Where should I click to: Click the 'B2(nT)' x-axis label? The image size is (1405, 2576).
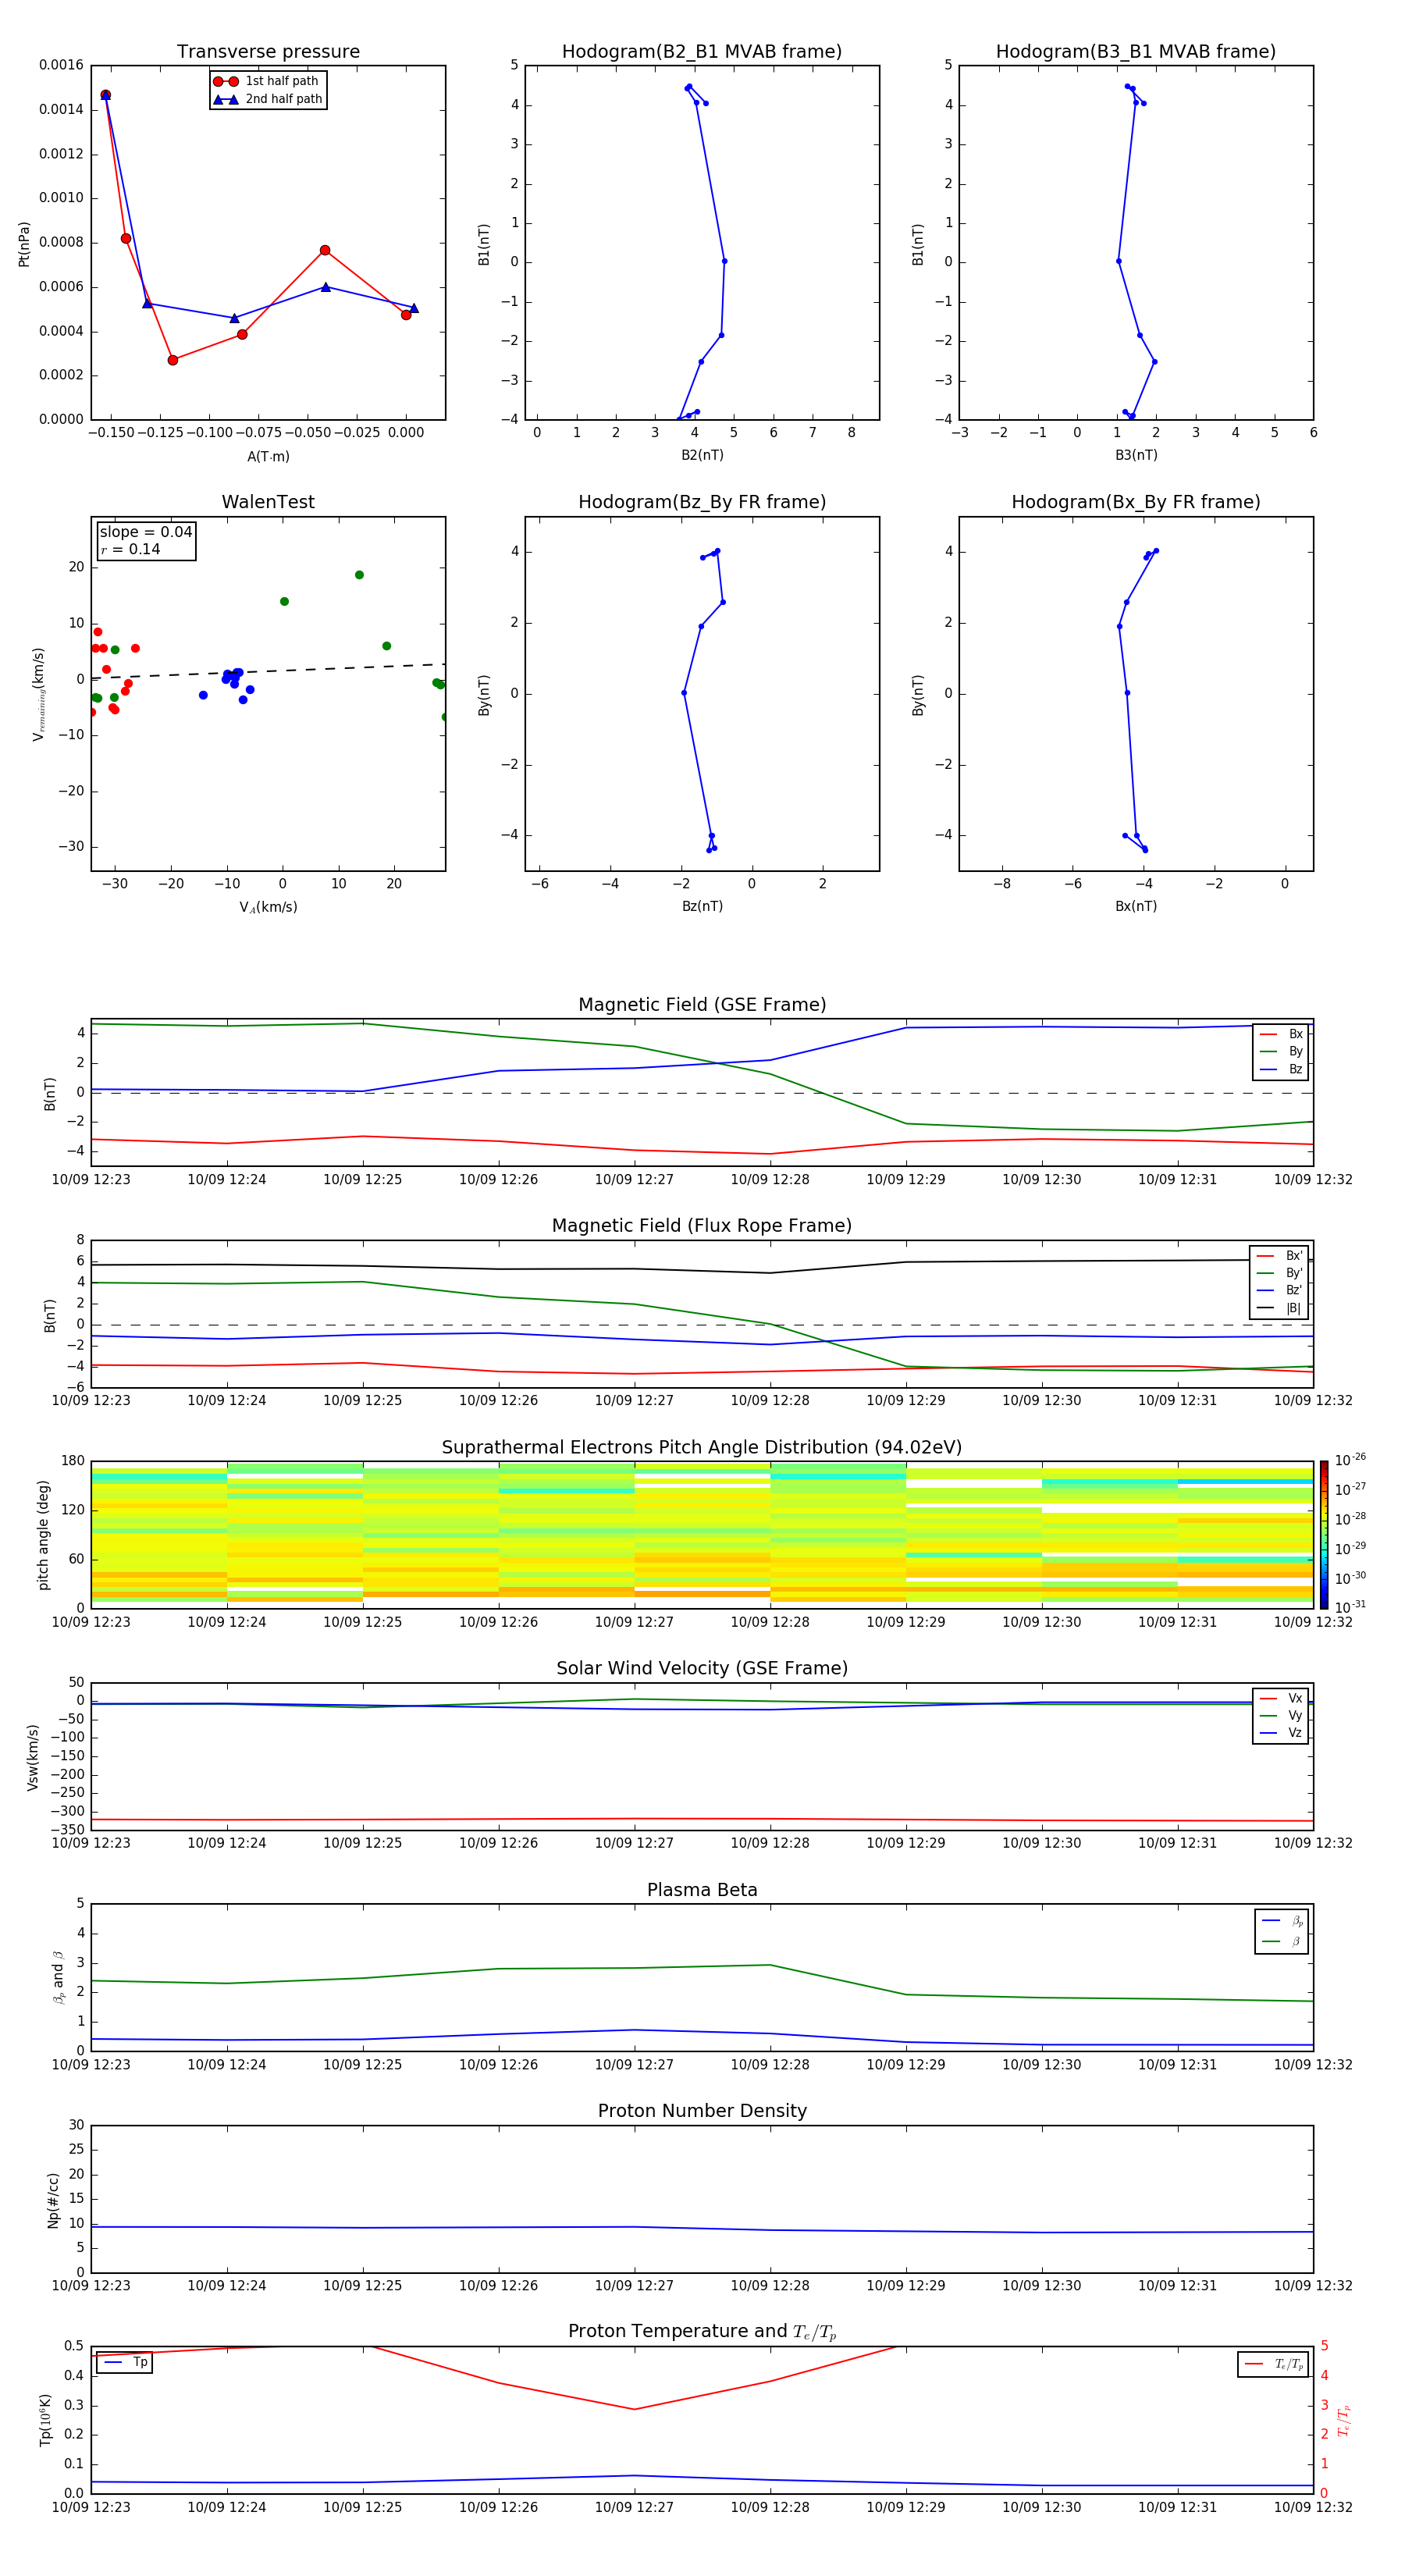tap(702, 455)
